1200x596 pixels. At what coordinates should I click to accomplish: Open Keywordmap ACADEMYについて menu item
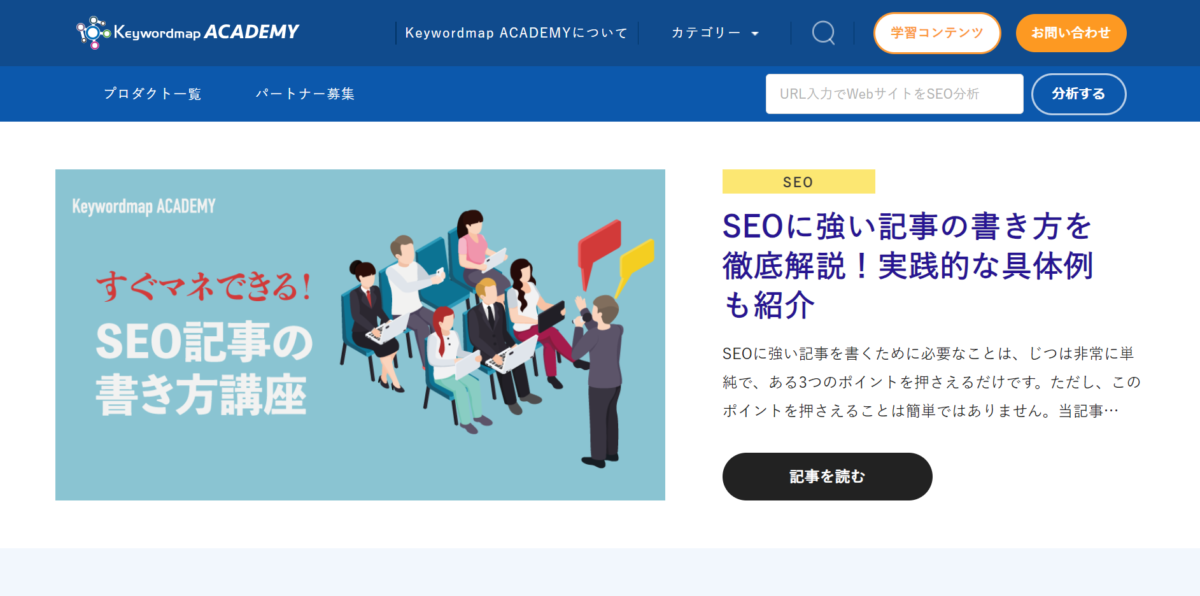click(516, 33)
